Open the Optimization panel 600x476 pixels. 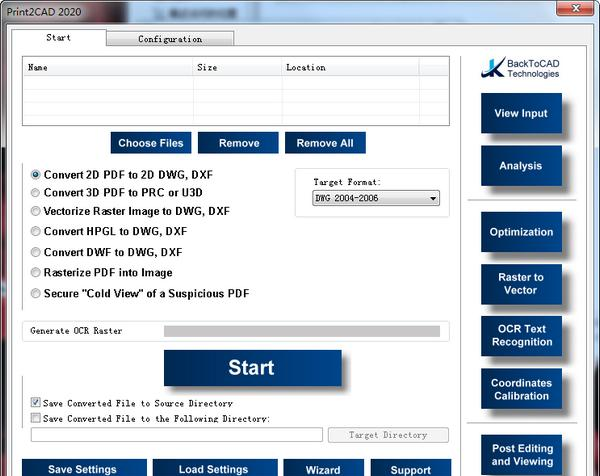[521, 232]
